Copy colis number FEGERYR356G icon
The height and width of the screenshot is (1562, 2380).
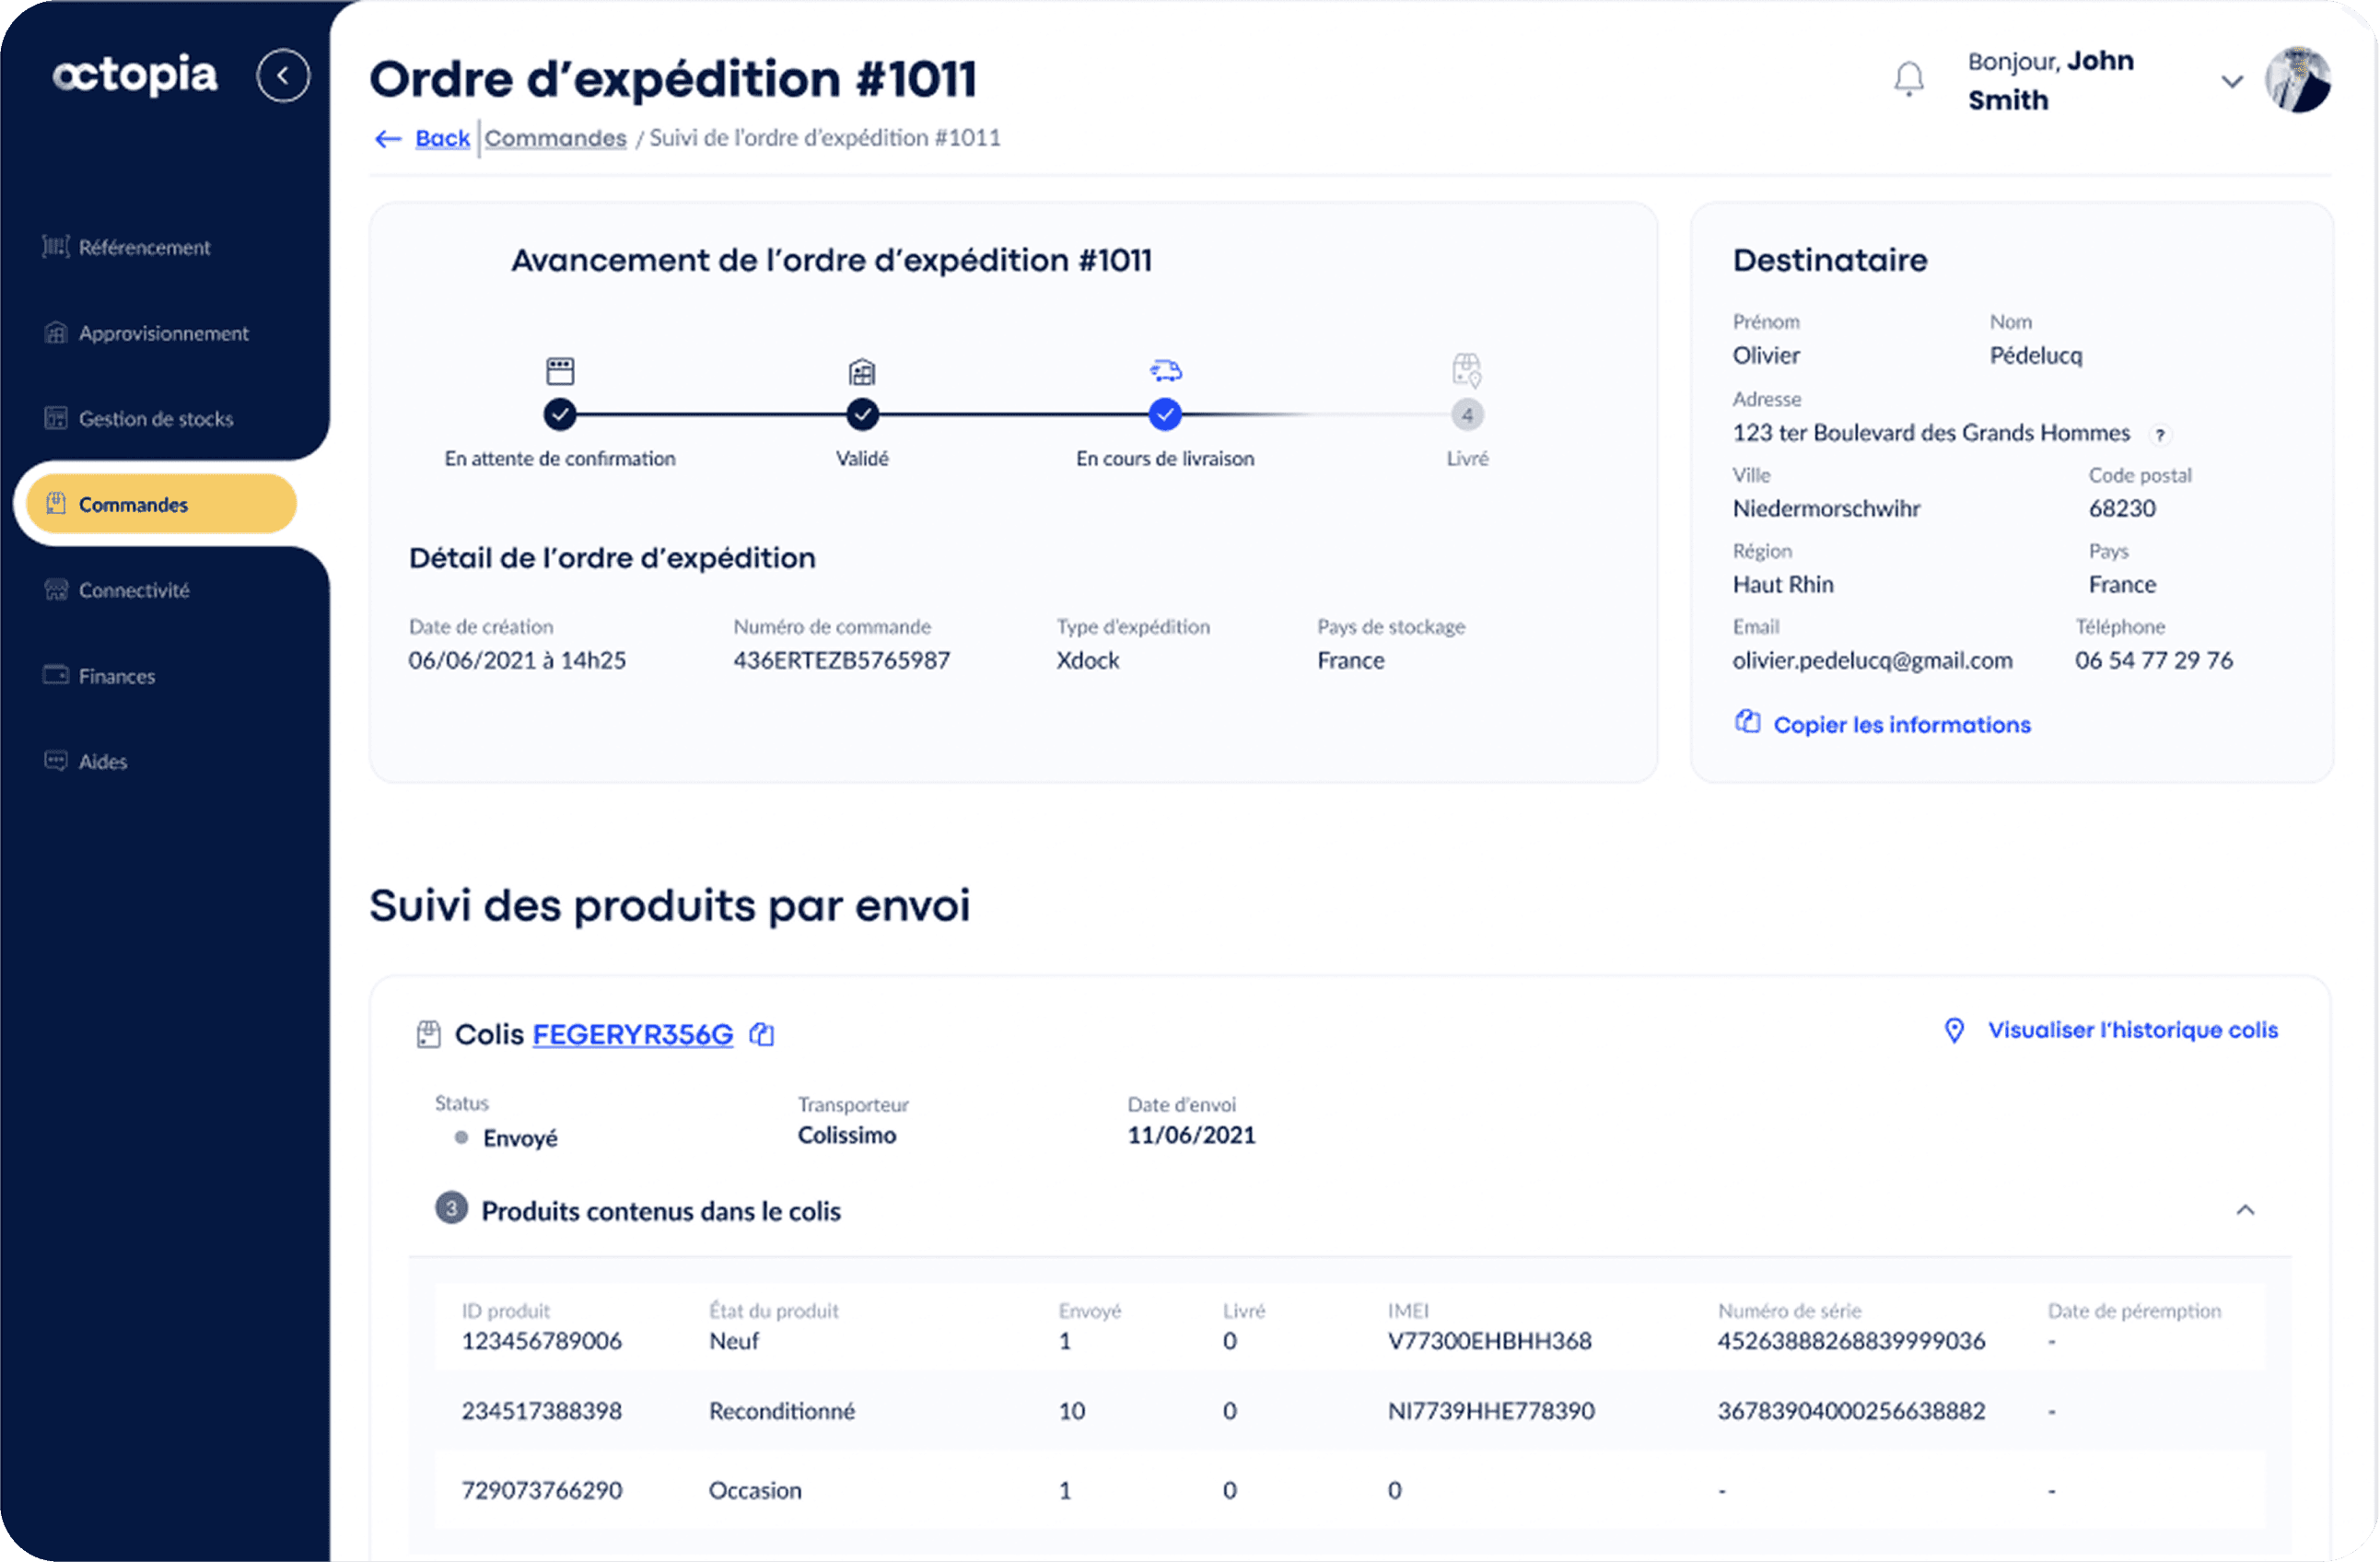click(x=762, y=1034)
